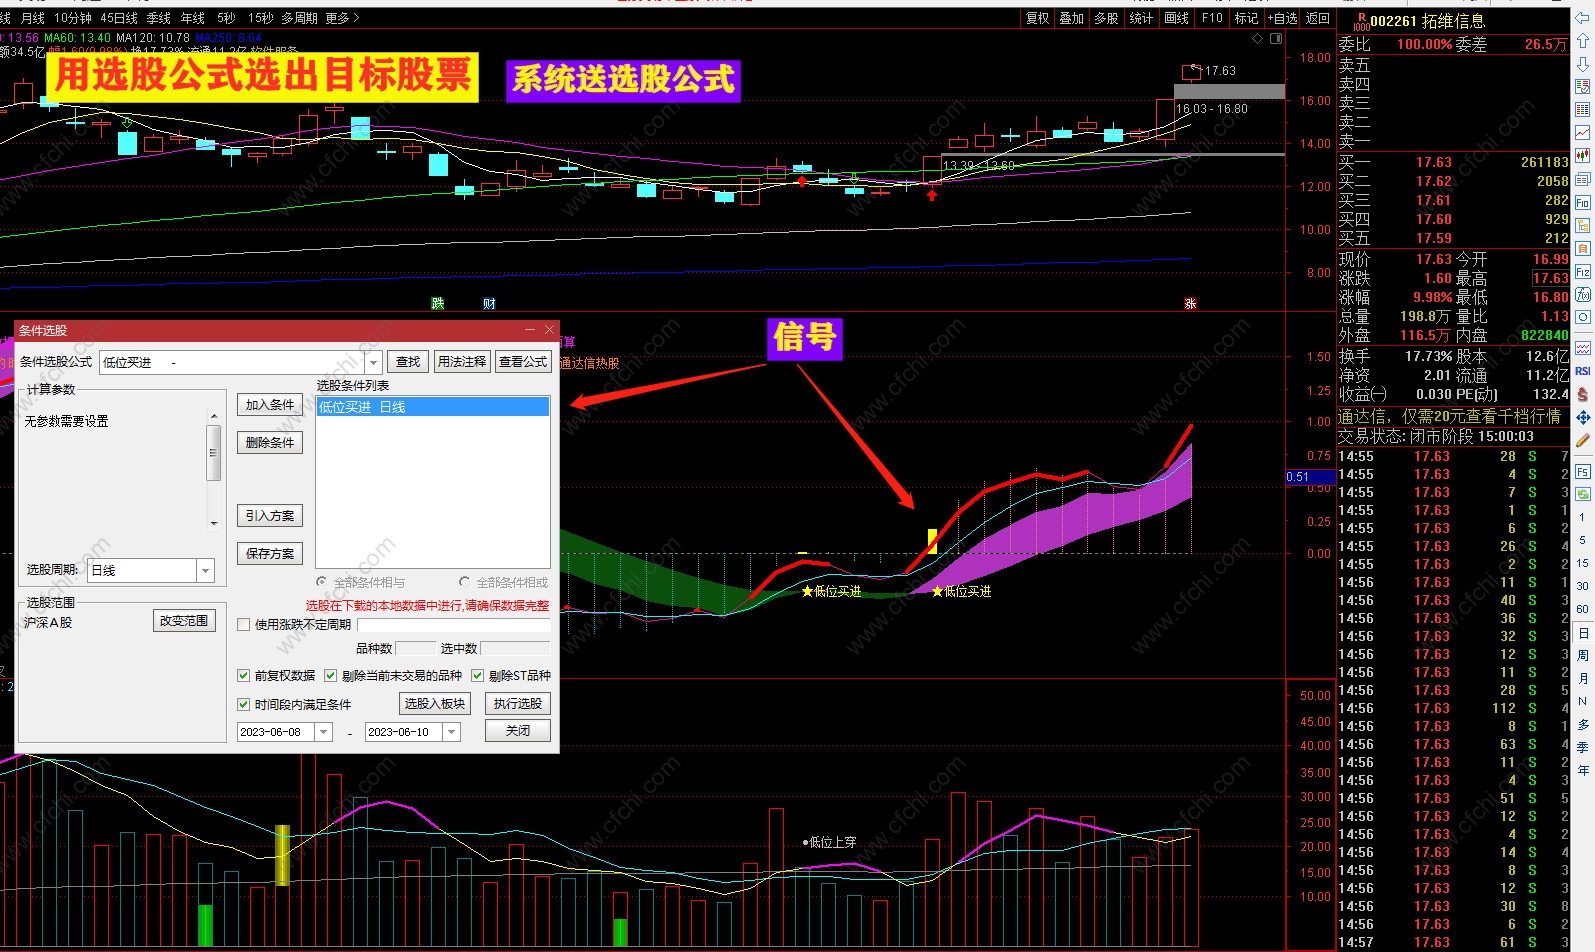Open the 多周期 tab in the top bar

point(299,18)
